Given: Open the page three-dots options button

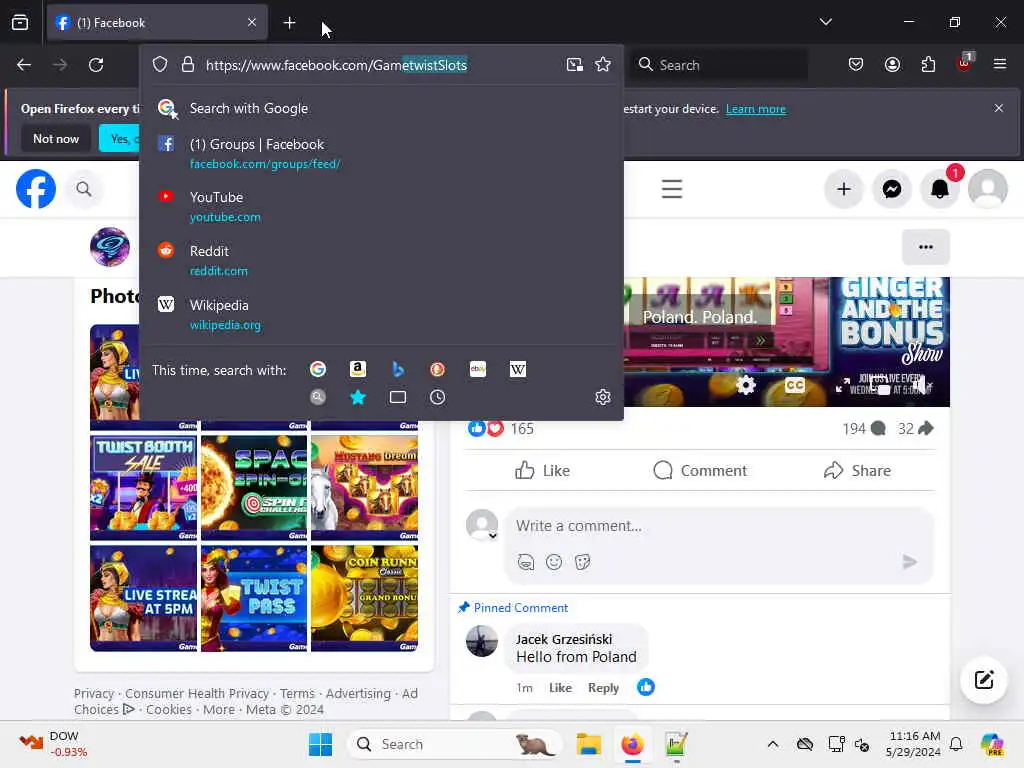Looking at the screenshot, I should pyautogui.click(x=925, y=247).
